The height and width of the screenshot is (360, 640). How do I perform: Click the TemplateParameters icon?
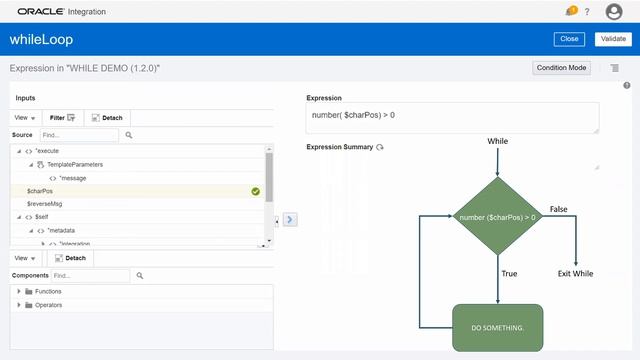pyautogui.click(x=40, y=164)
